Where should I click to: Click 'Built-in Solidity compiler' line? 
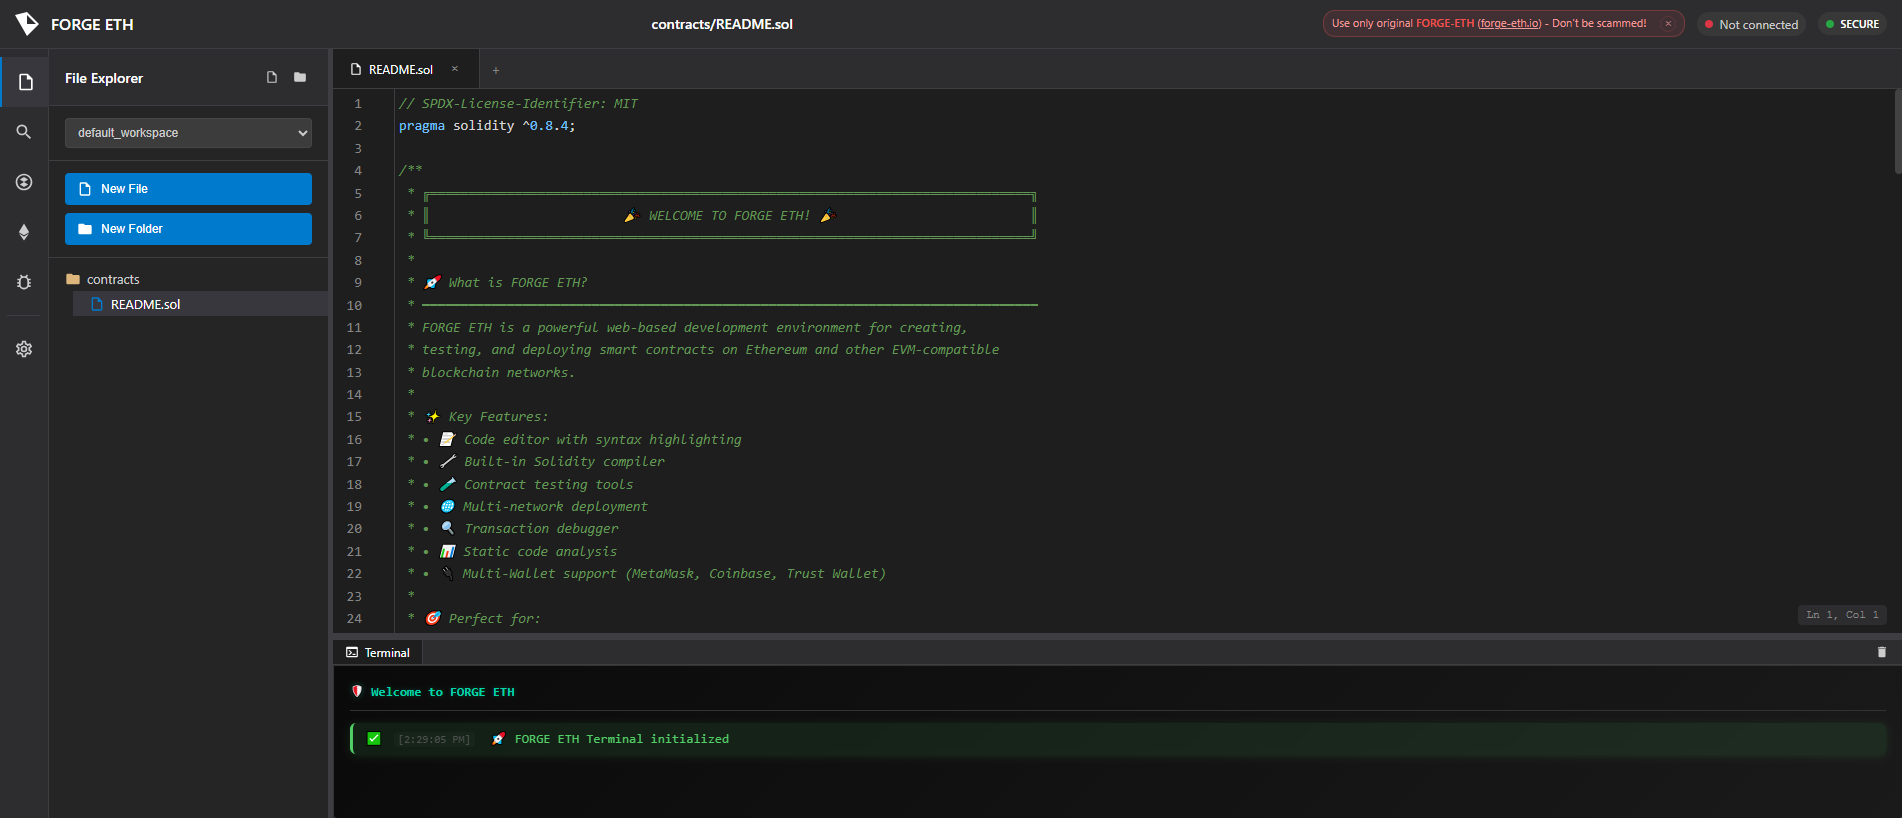[x=564, y=462]
